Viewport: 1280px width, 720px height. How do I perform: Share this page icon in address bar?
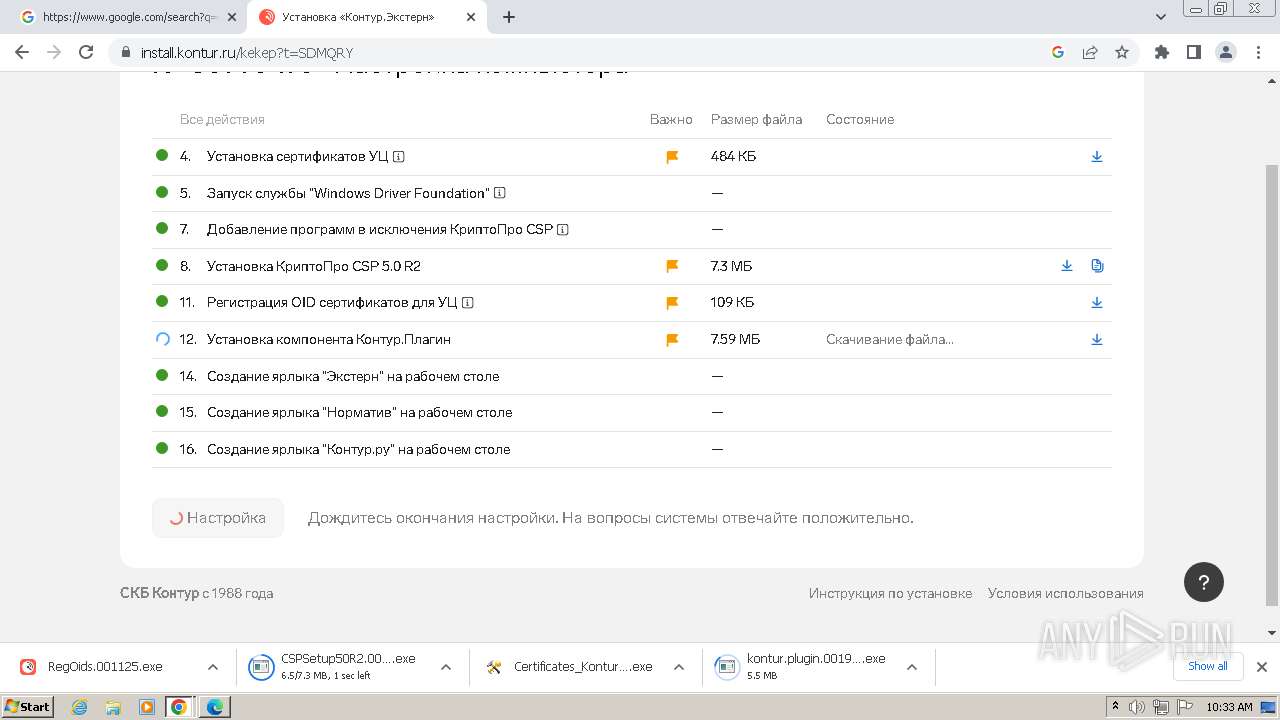(x=1090, y=52)
